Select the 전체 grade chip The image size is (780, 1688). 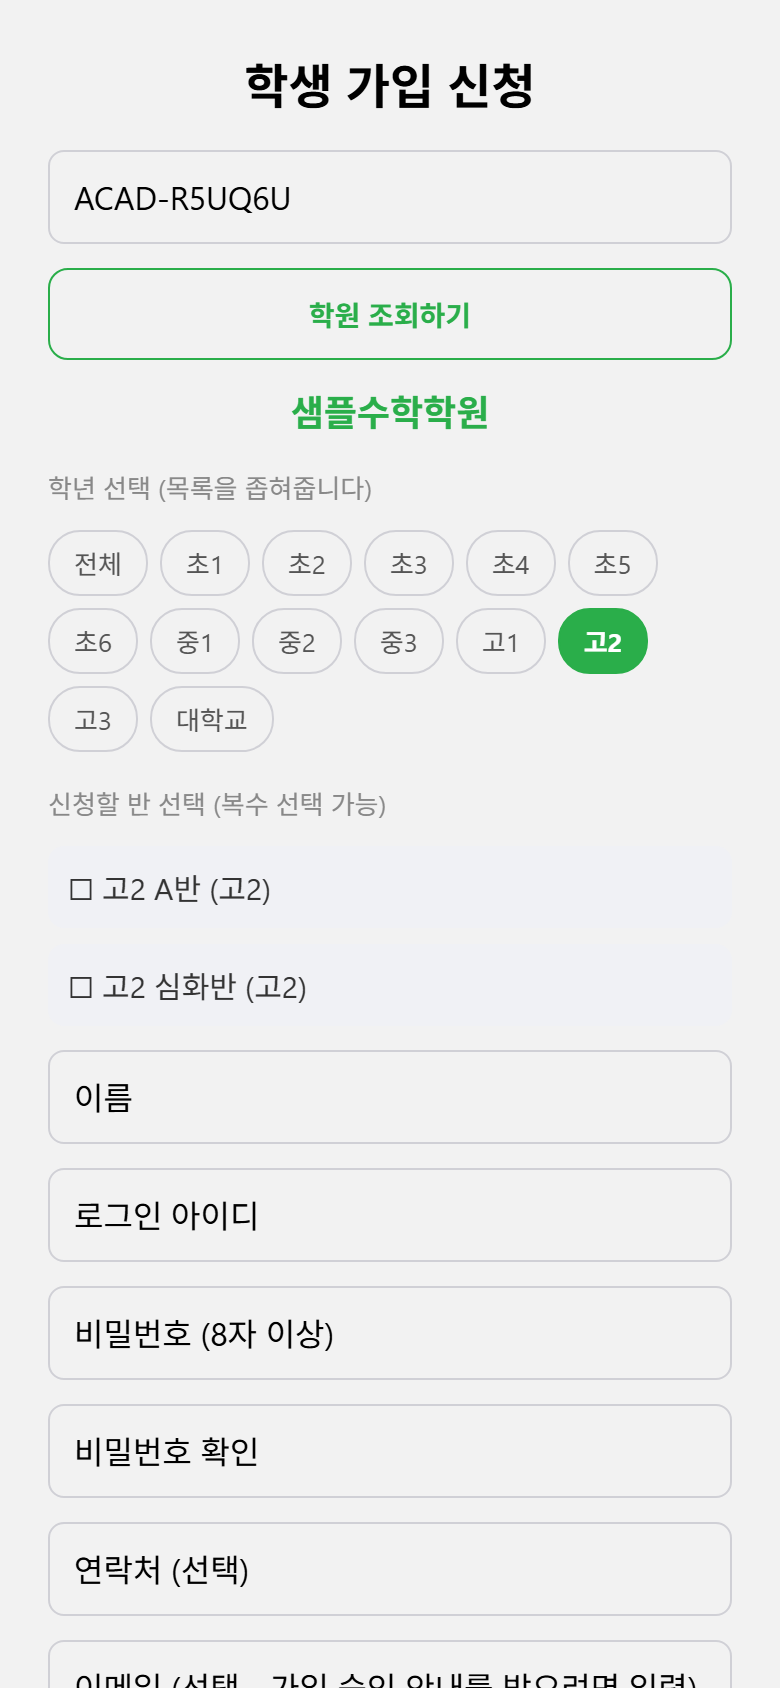click(98, 563)
